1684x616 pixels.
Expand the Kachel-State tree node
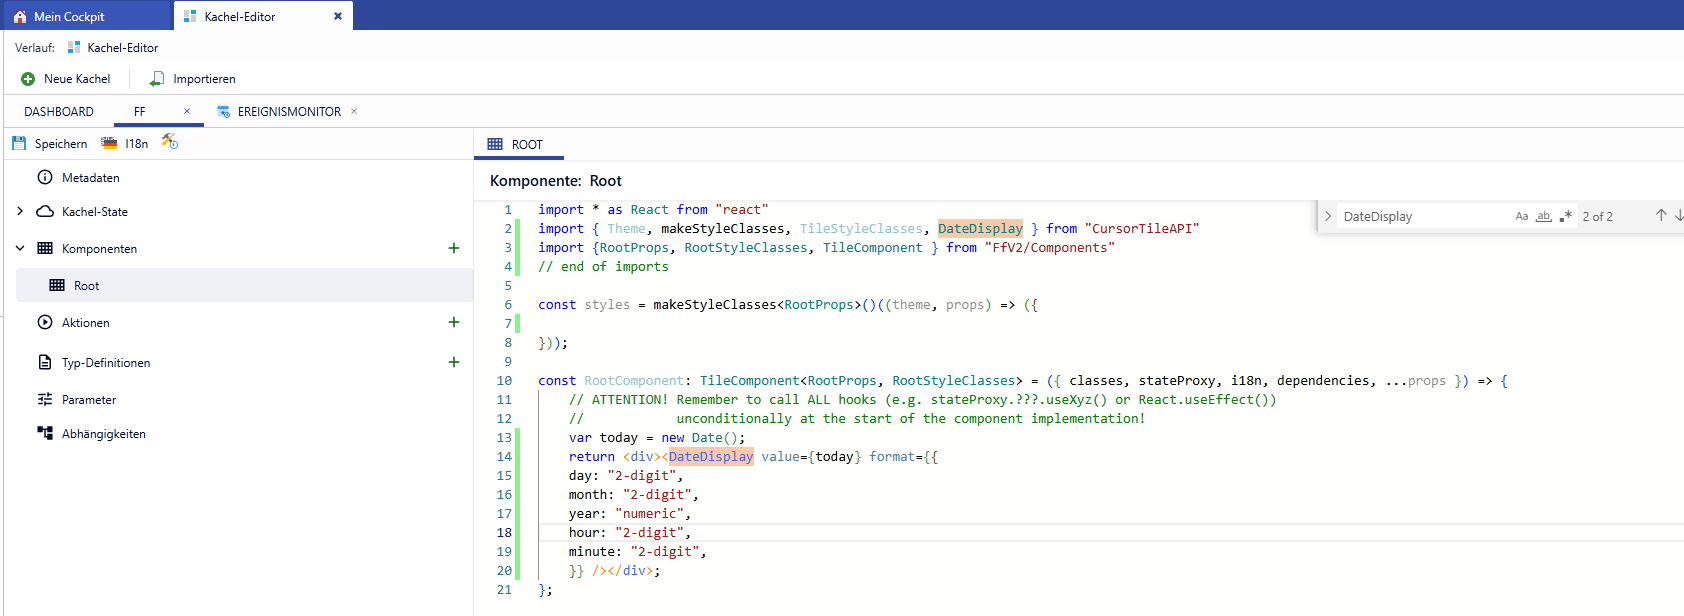click(20, 211)
